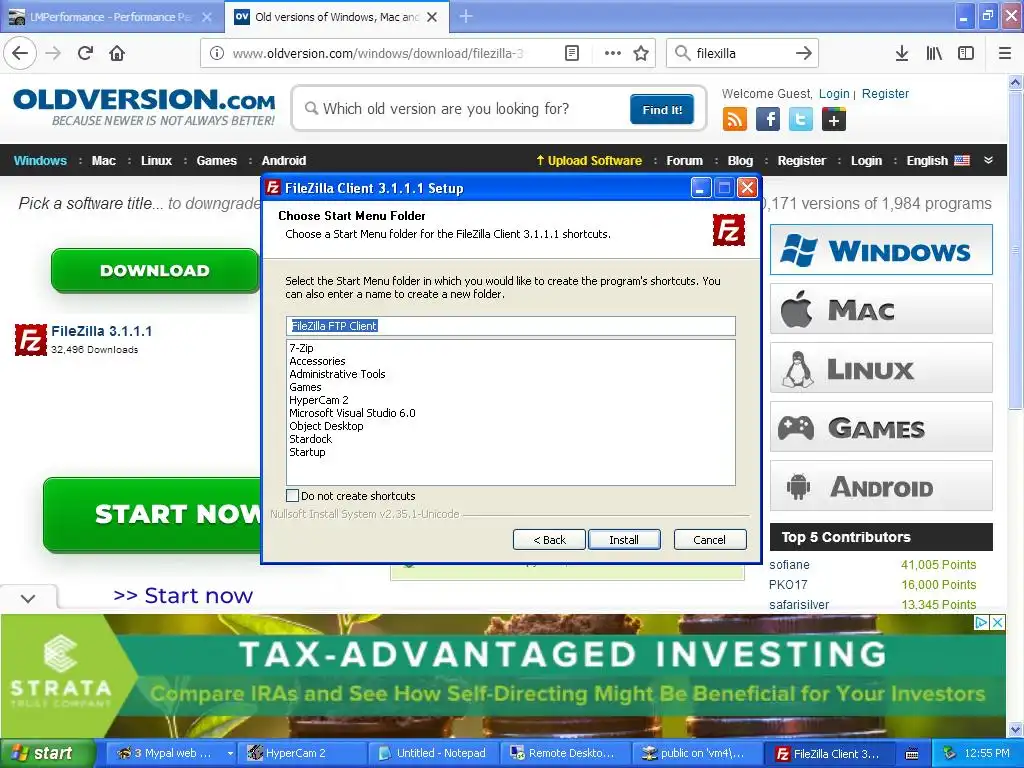The height and width of the screenshot is (768, 1024).
Task: Open the Forum nav link
Action: tap(684, 161)
